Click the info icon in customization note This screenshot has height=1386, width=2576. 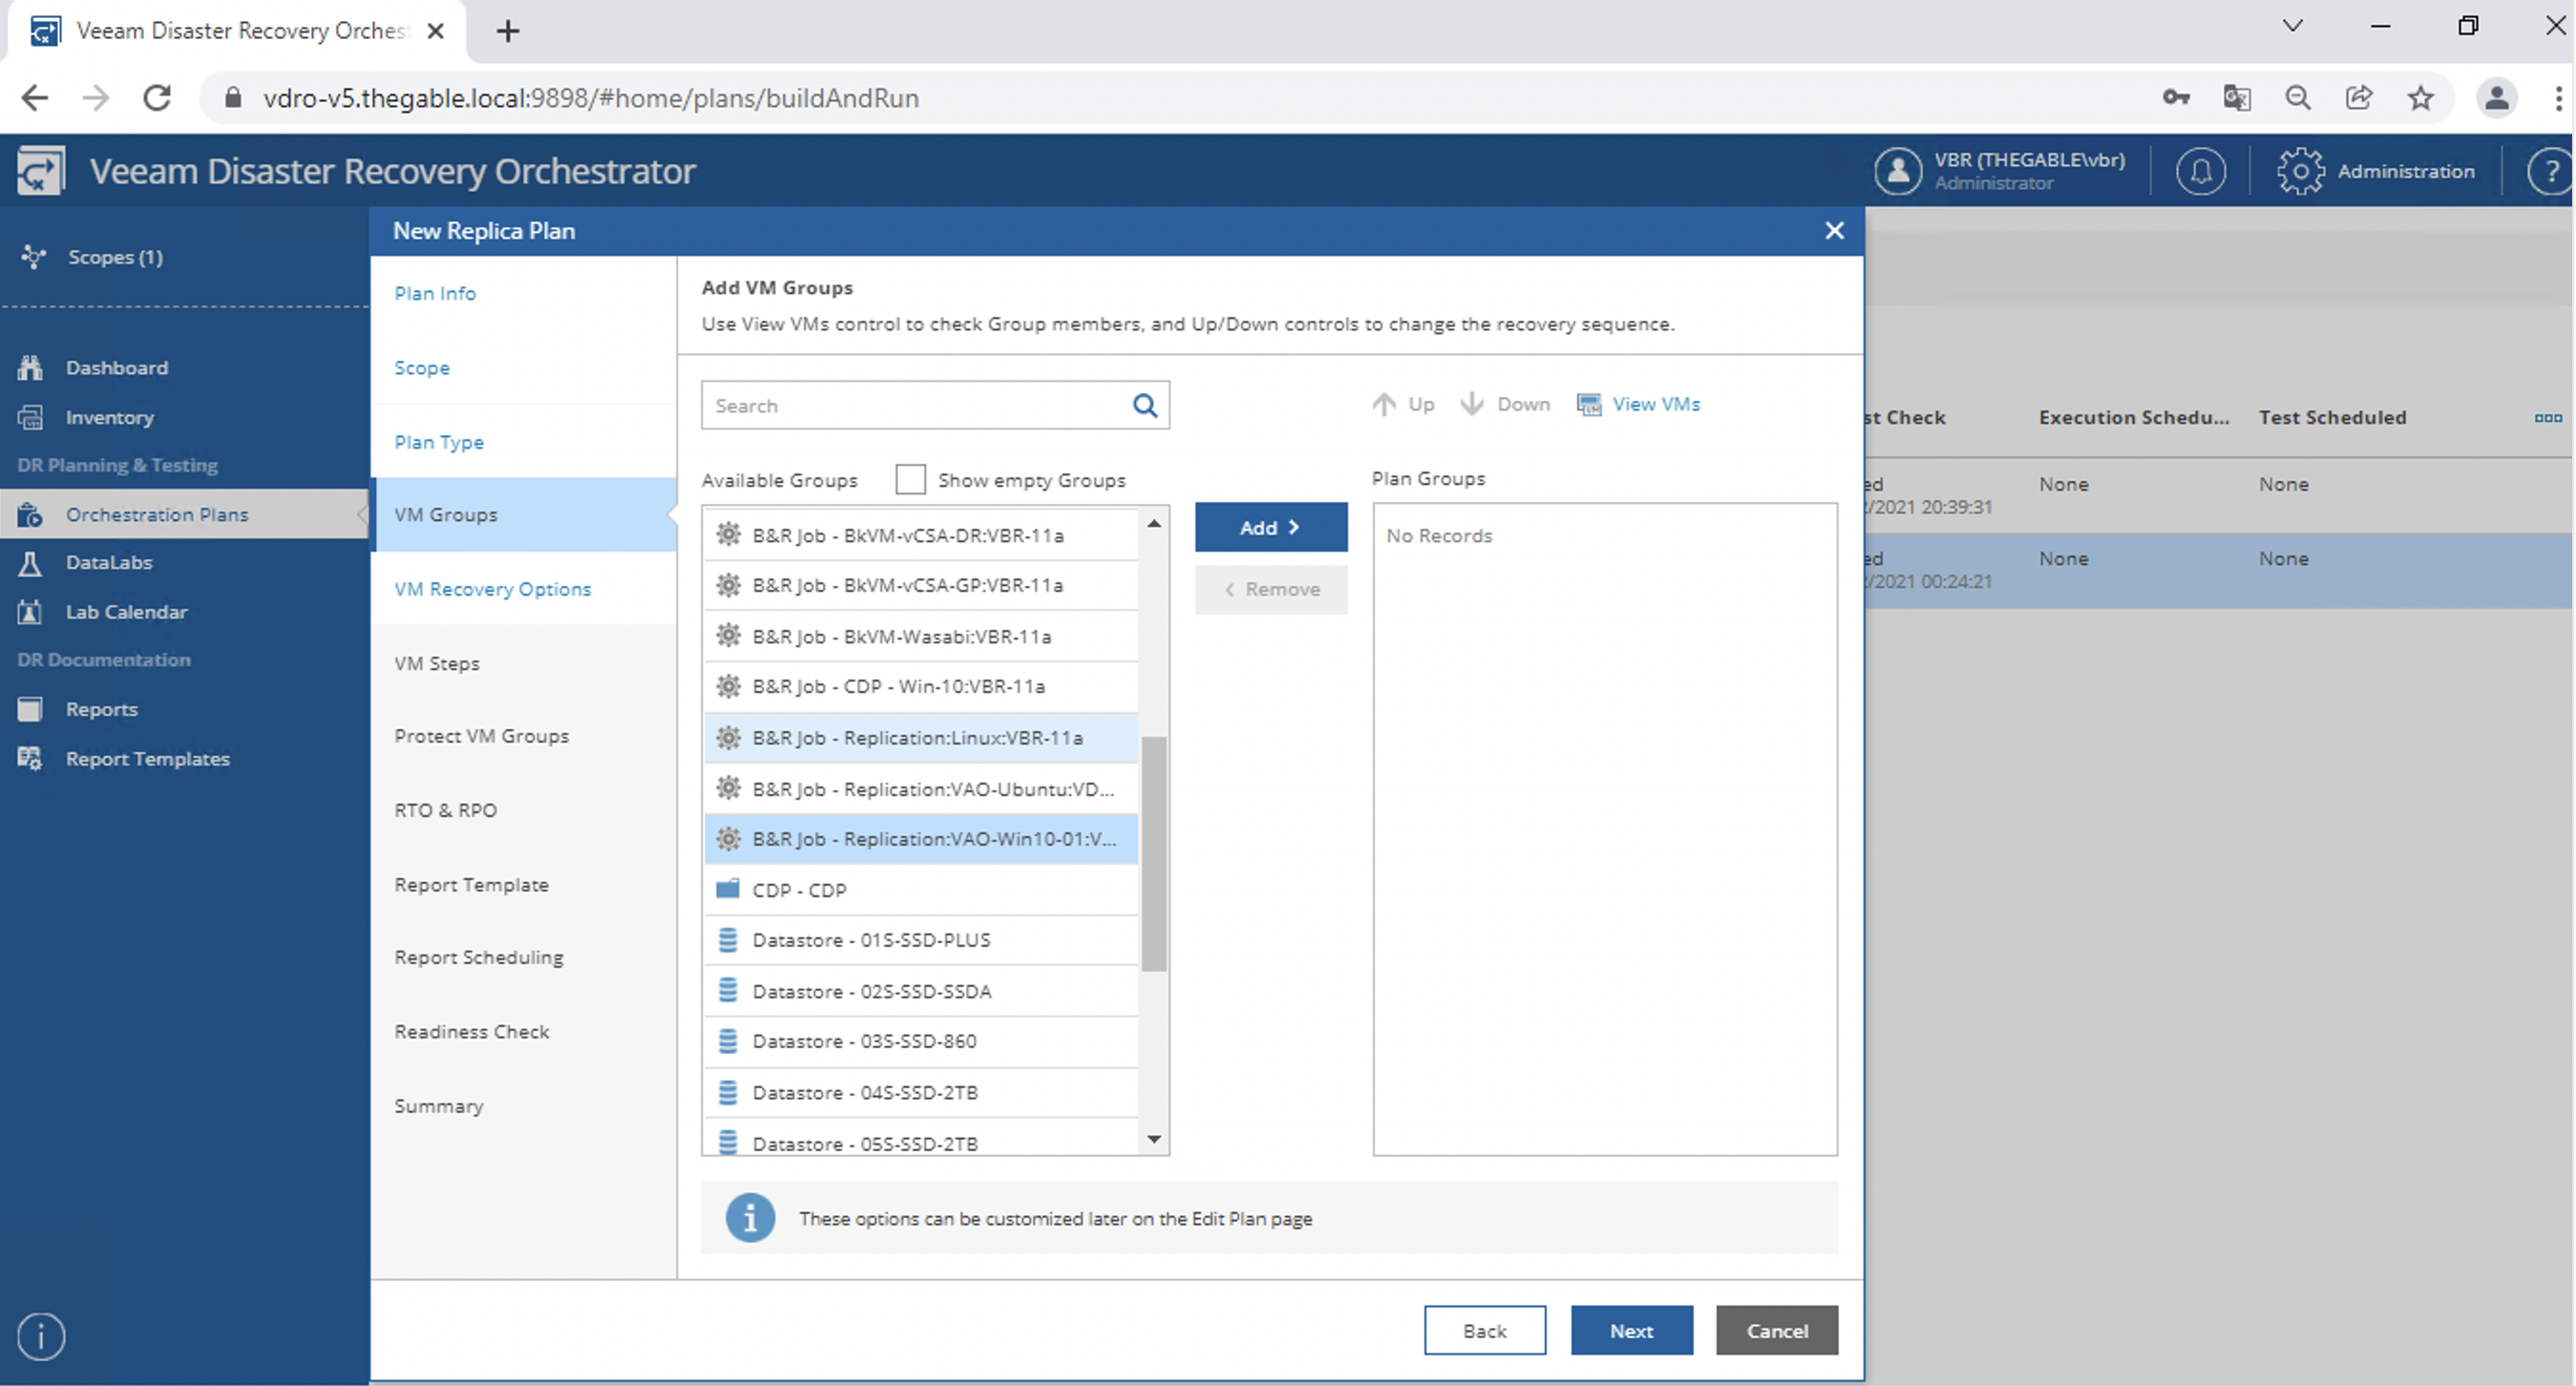click(750, 1218)
